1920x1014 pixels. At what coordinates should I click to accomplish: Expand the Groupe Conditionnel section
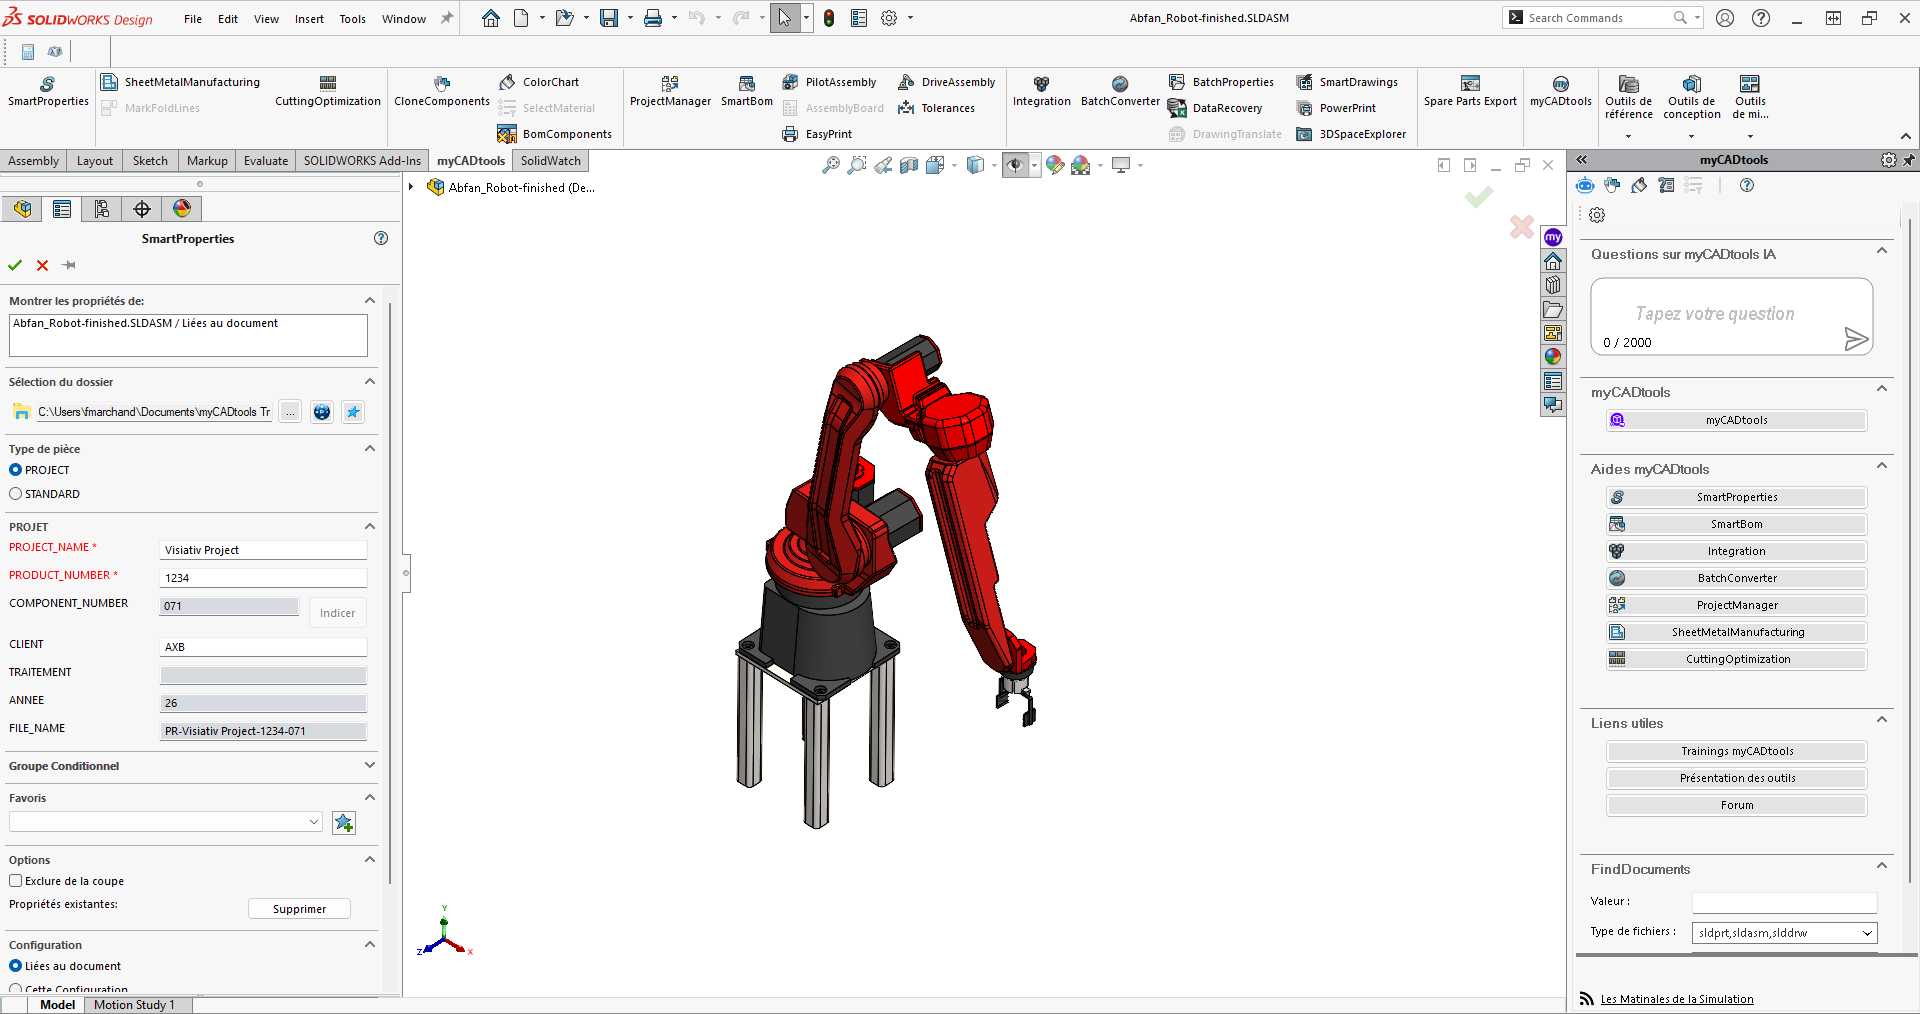(369, 766)
